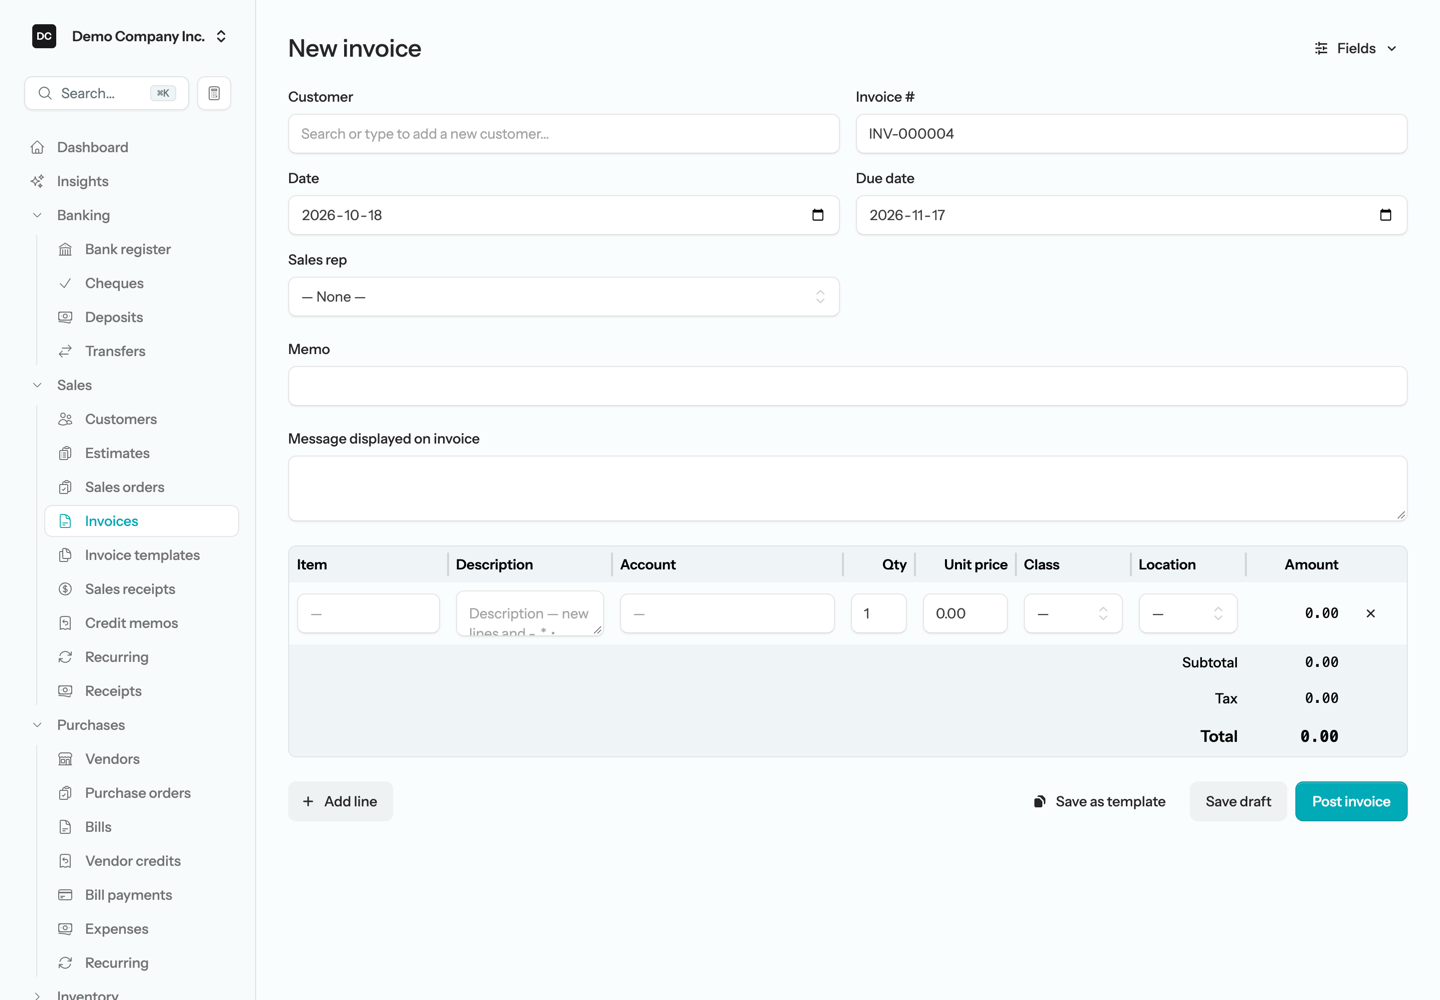Image resolution: width=1440 pixels, height=1000 pixels.
Task: Collapse the Sales section
Action: (37, 385)
